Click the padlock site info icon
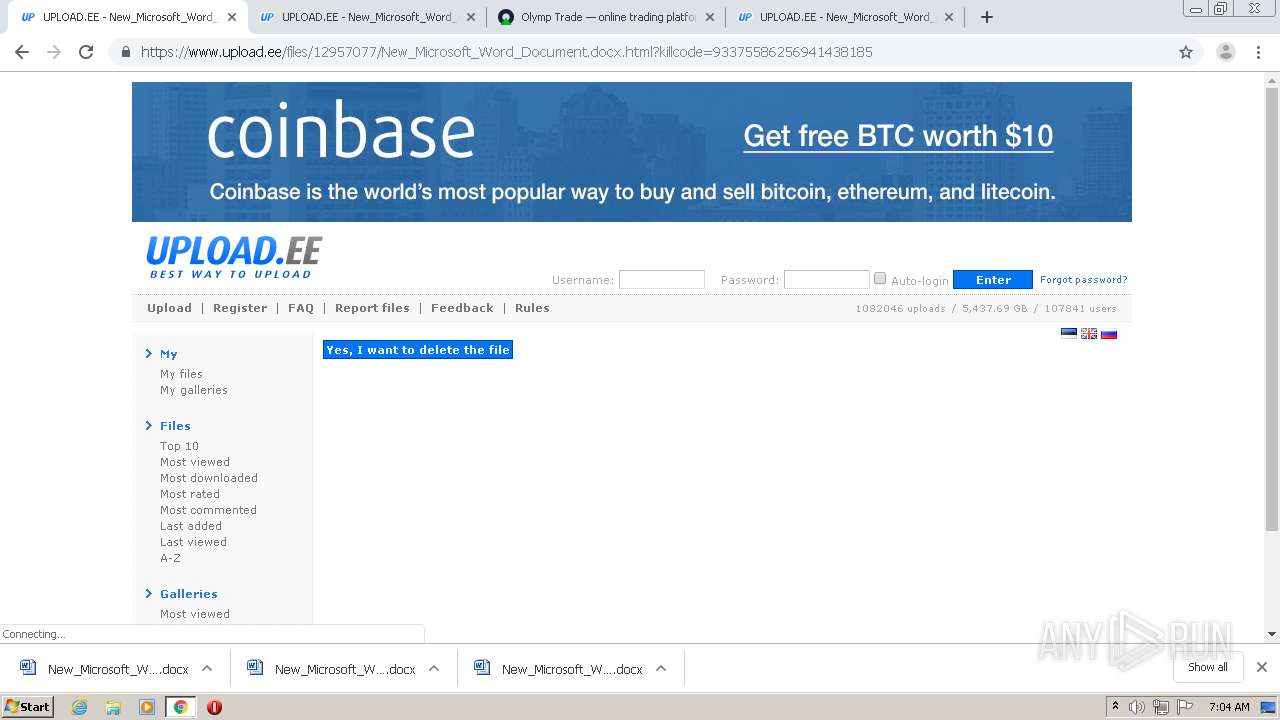 pos(125,52)
